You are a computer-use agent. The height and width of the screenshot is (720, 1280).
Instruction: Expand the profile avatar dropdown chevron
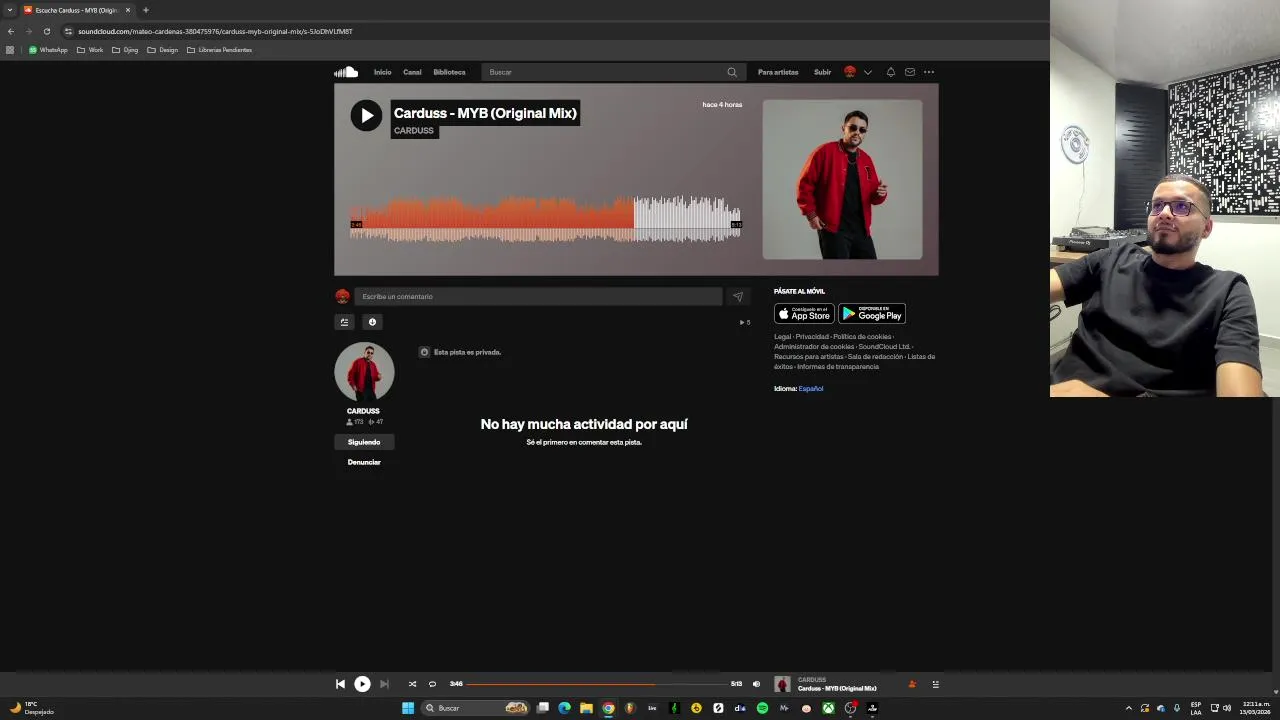(868, 72)
